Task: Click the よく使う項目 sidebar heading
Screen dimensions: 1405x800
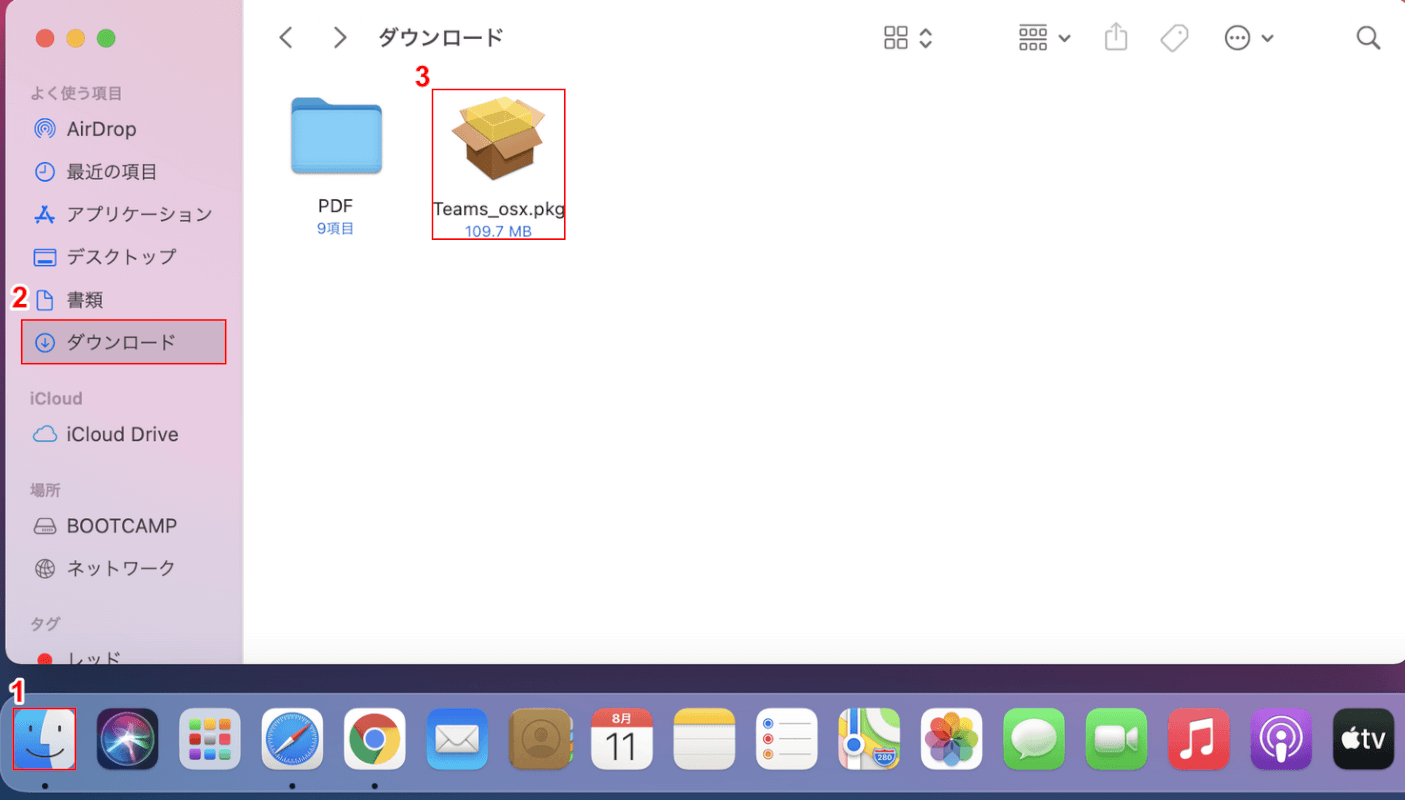Action: (x=76, y=93)
